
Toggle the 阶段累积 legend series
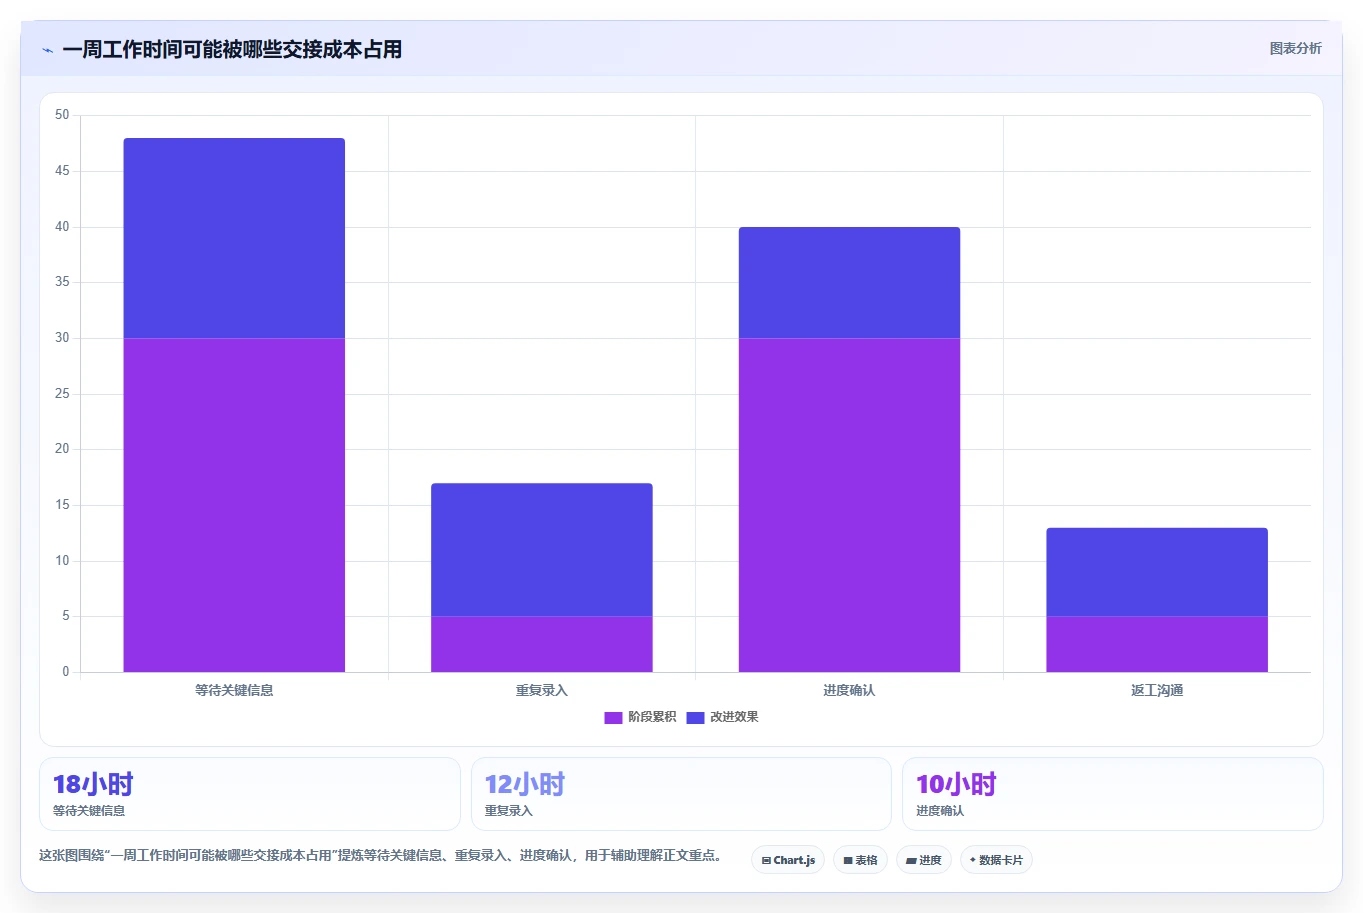[640, 717]
